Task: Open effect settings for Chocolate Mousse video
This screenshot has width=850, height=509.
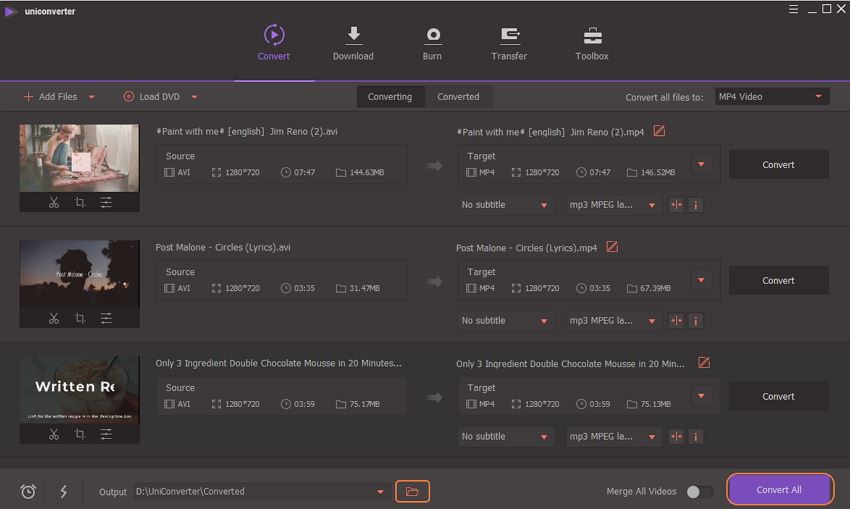Action: [106, 434]
